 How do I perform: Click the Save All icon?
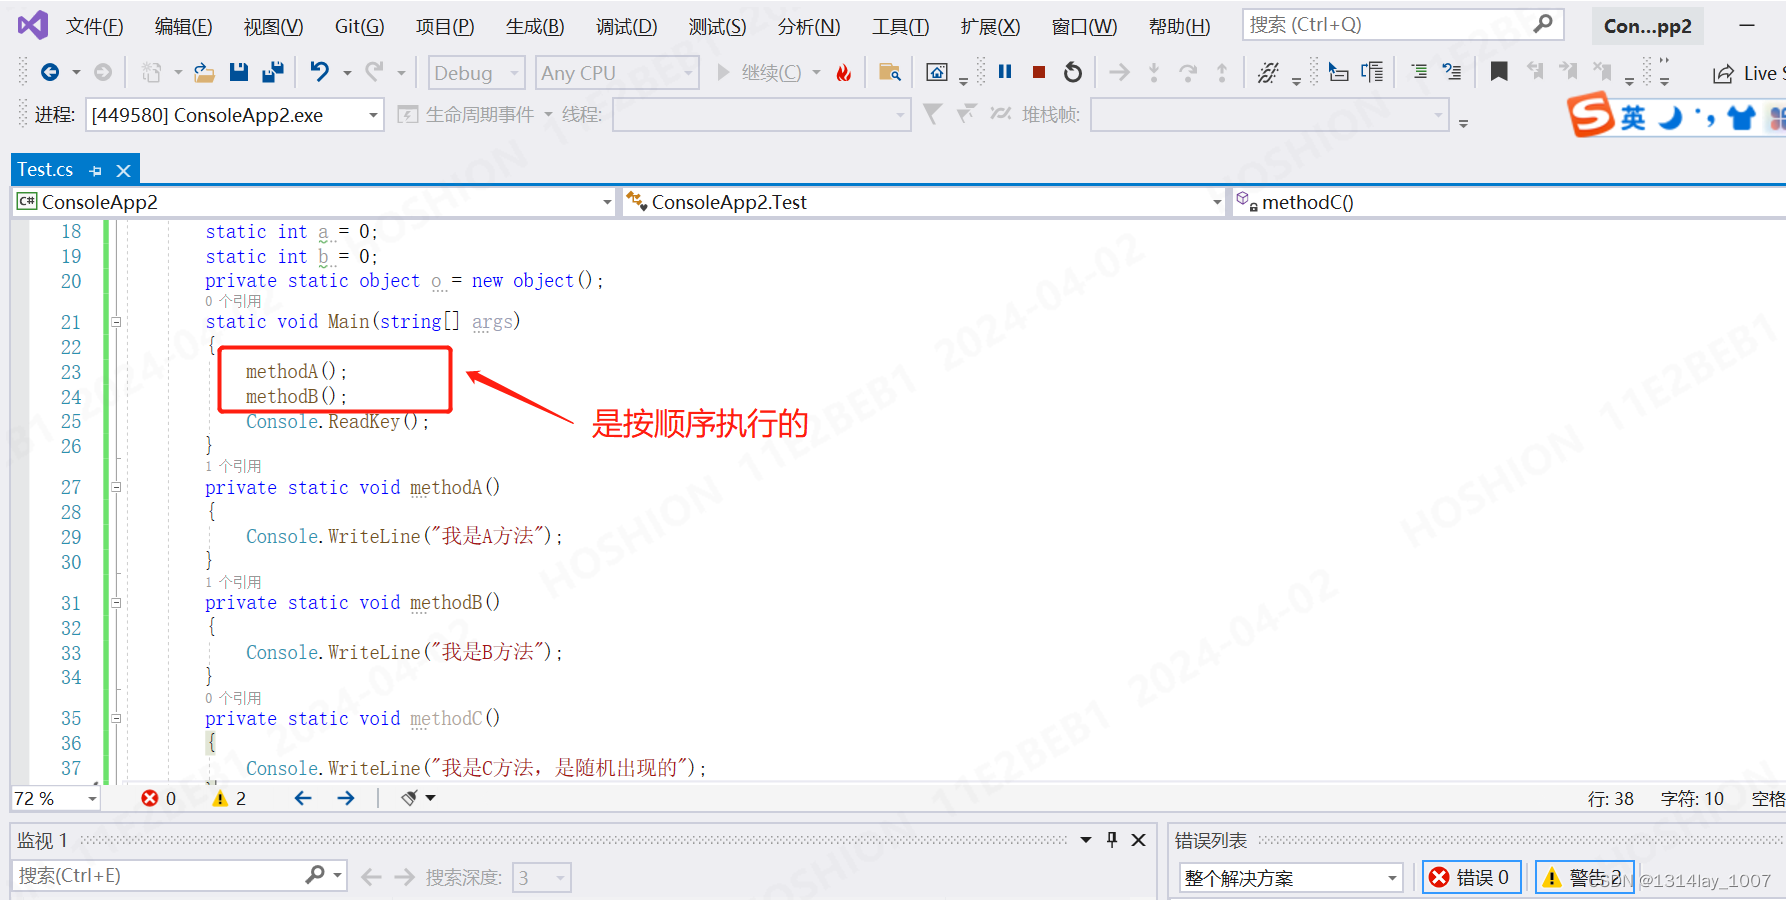272,72
